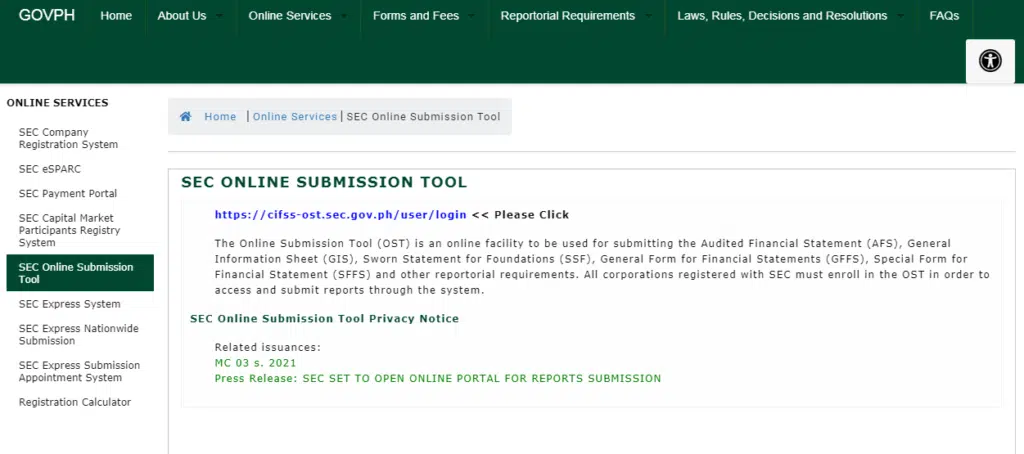The width and height of the screenshot is (1024, 454).
Task: Open the cifss-ost.sec.gov.ph login link
Action: (340, 215)
